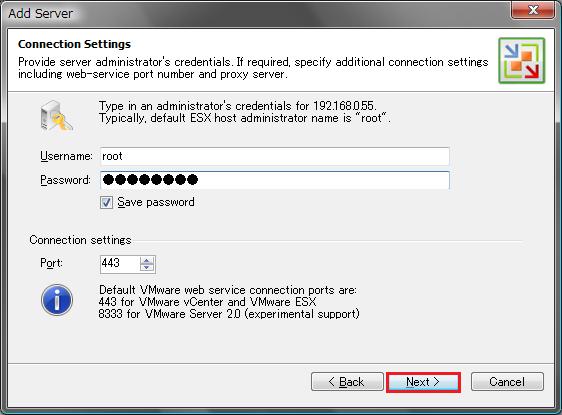Decrease port with the down spinner arrow

click(x=147, y=268)
